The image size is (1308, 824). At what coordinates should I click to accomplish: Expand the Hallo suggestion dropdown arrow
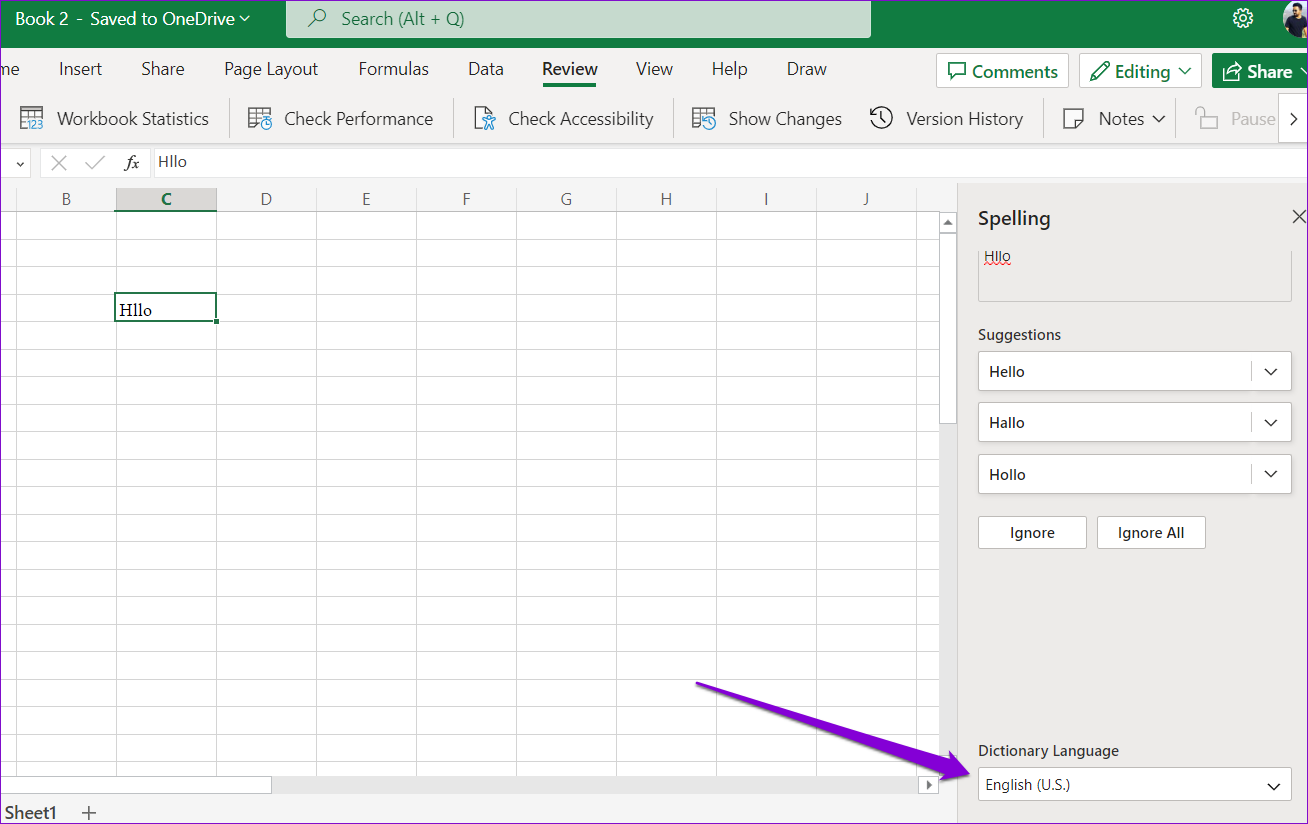(1271, 422)
